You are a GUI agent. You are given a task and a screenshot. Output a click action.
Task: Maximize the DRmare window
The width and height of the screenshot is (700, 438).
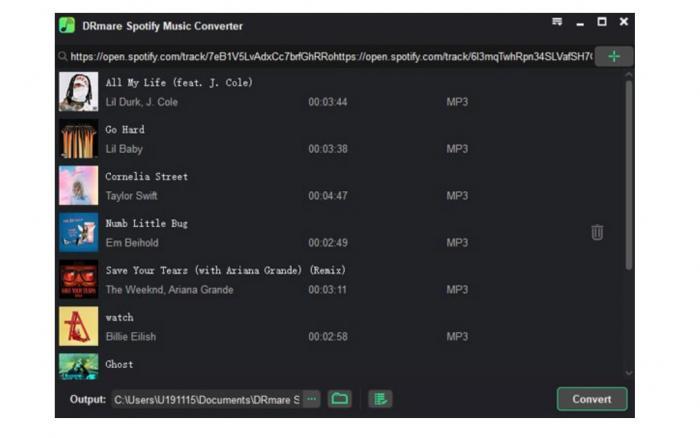(602, 22)
